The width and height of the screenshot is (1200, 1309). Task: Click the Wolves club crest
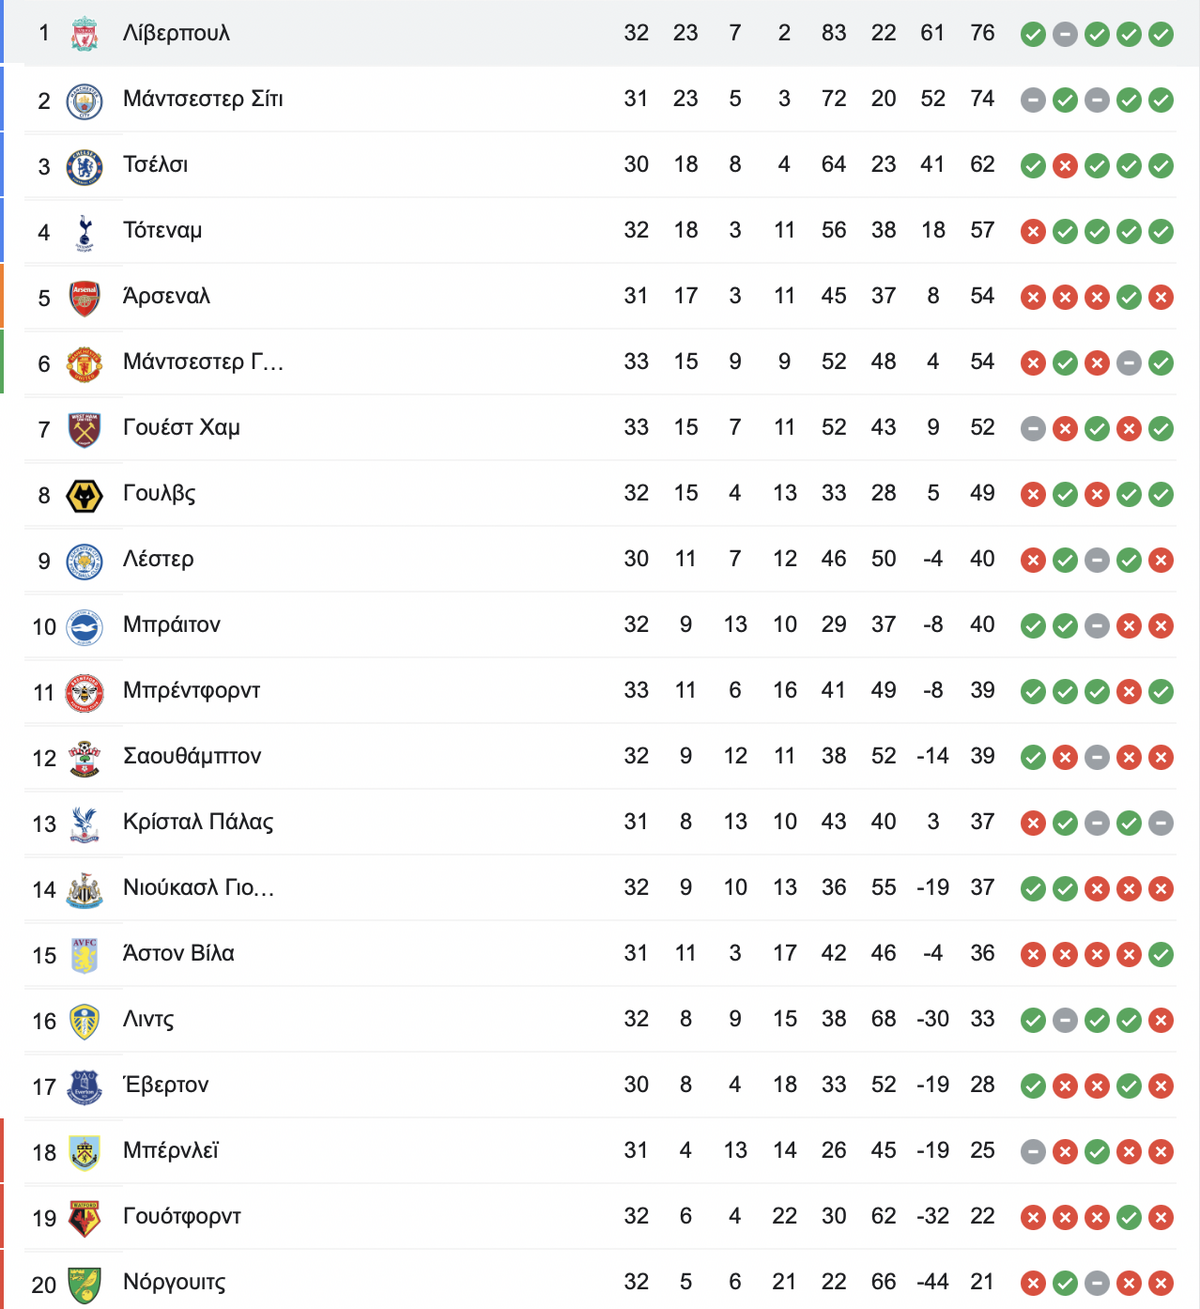tap(85, 495)
